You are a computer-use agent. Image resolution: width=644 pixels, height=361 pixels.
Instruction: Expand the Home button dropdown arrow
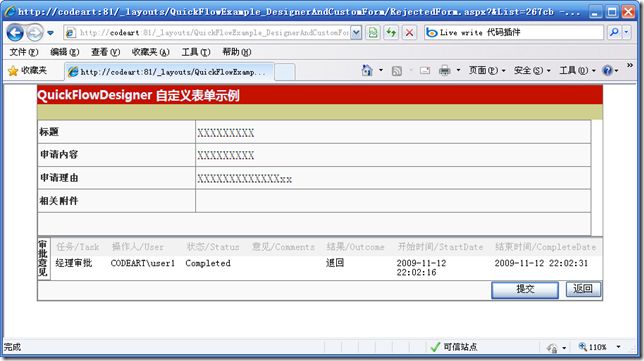point(381,71)
